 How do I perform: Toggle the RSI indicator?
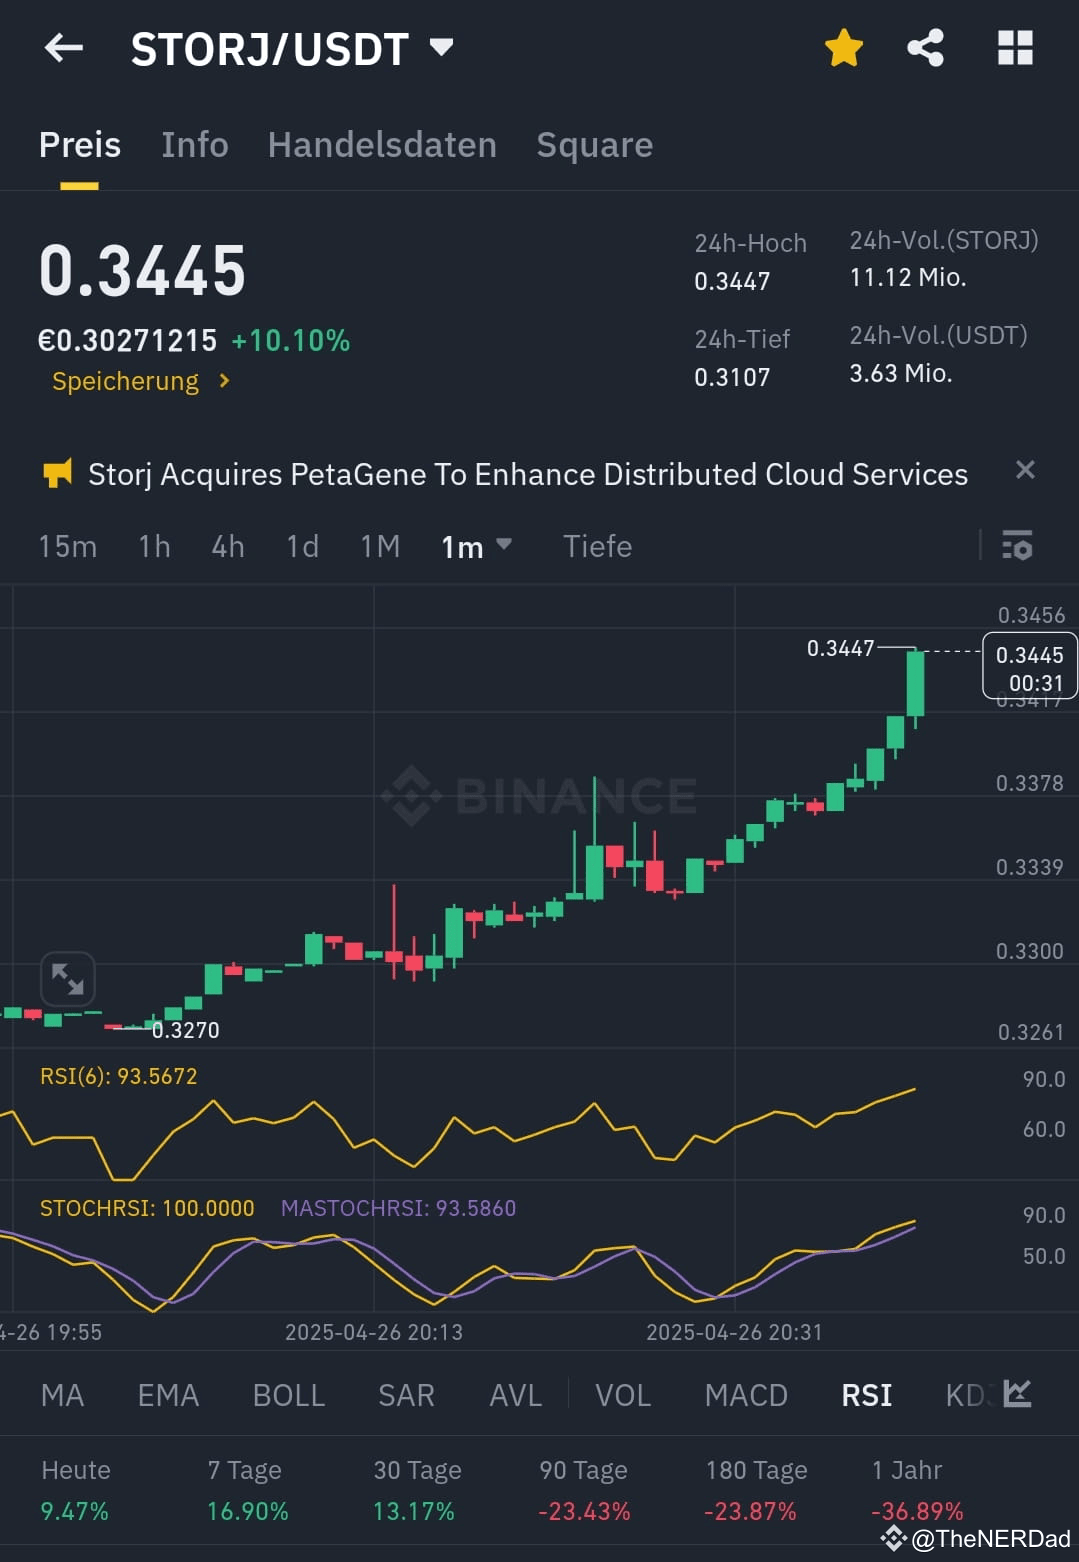(867, 1395)
